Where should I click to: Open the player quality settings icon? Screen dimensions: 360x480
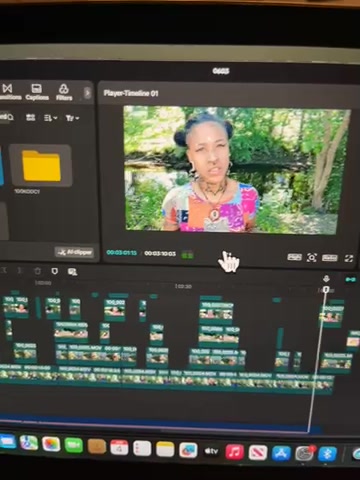(x=294, y=257)
